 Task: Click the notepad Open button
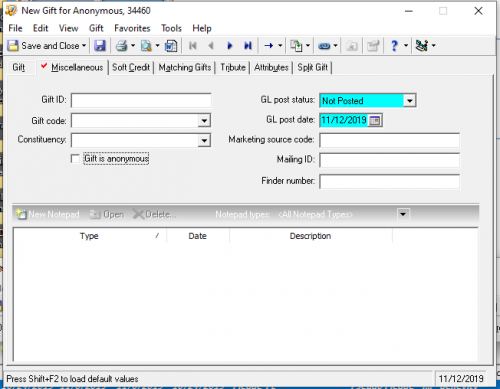[107, 214]
